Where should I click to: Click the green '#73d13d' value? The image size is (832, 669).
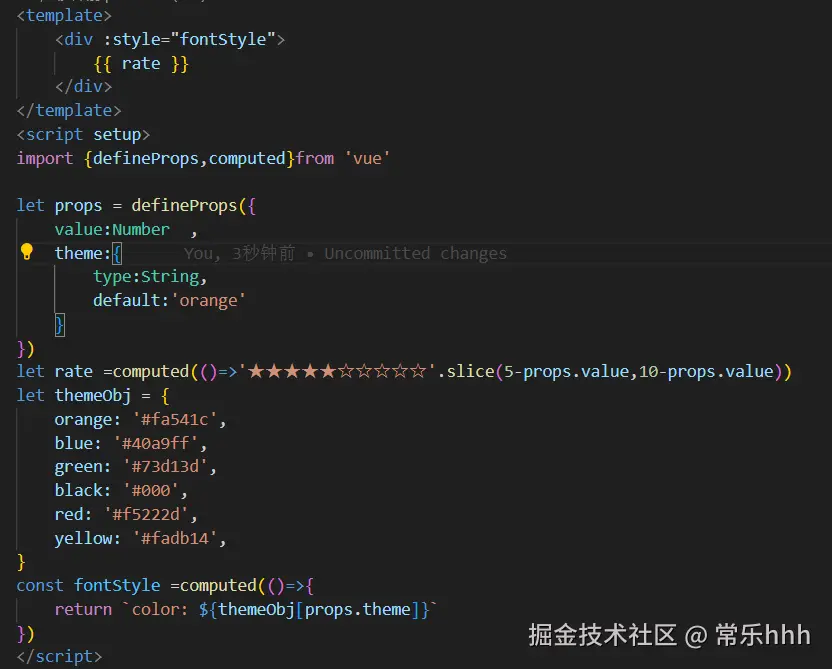(165, 467)
